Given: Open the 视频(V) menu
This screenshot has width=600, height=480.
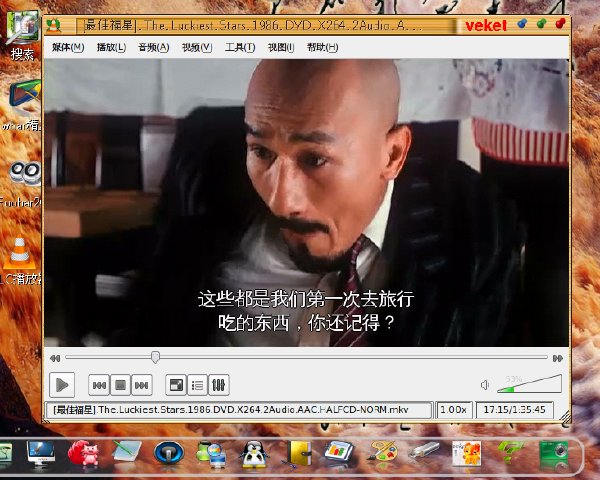Looking at the screenshot, I should [x=197, y=47].
